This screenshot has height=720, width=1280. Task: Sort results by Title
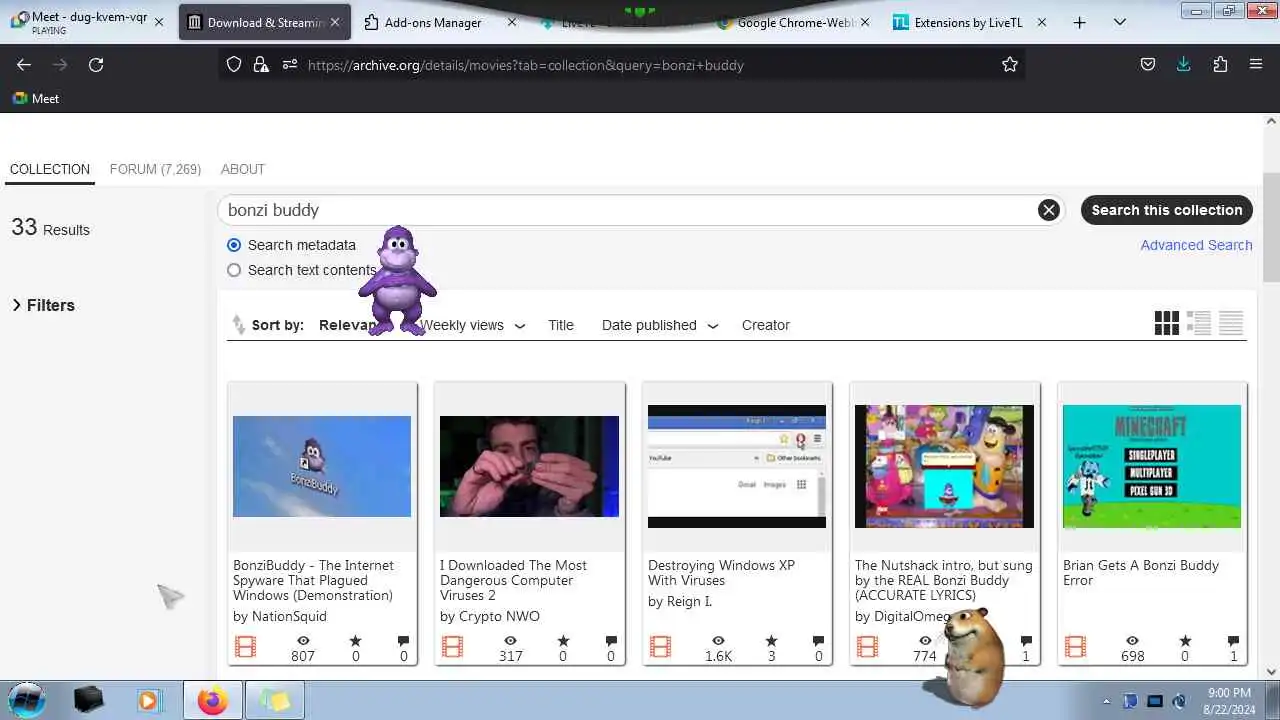point(561,325)
